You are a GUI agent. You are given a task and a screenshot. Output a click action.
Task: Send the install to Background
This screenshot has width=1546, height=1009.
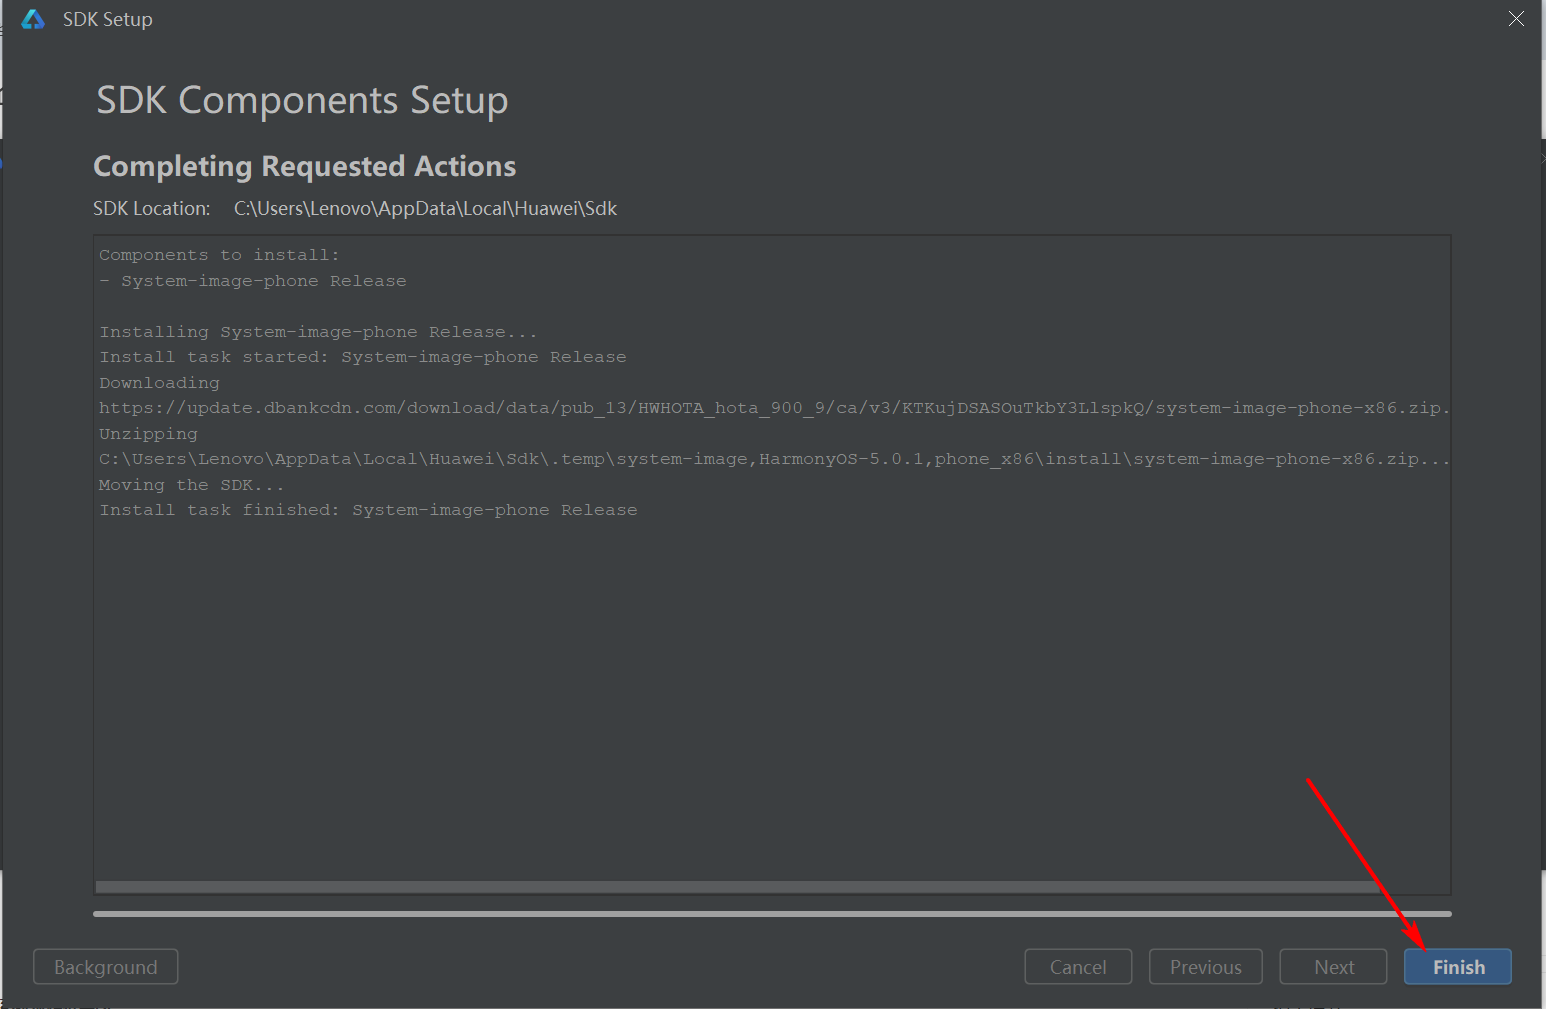coord(105,967)
